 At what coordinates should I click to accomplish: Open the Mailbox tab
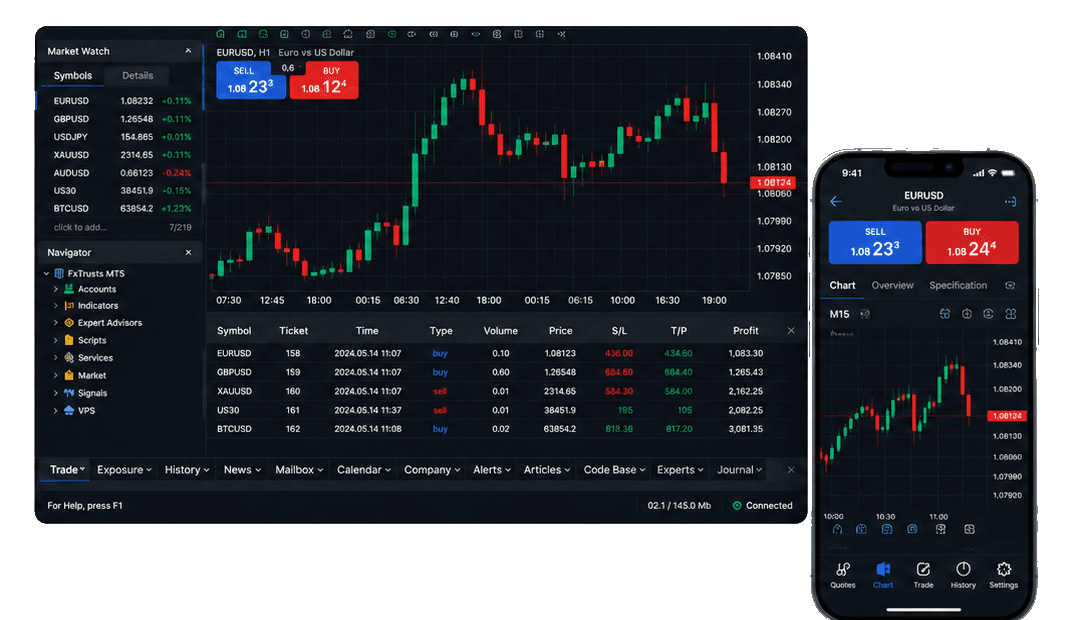click(x=299, y=470)
